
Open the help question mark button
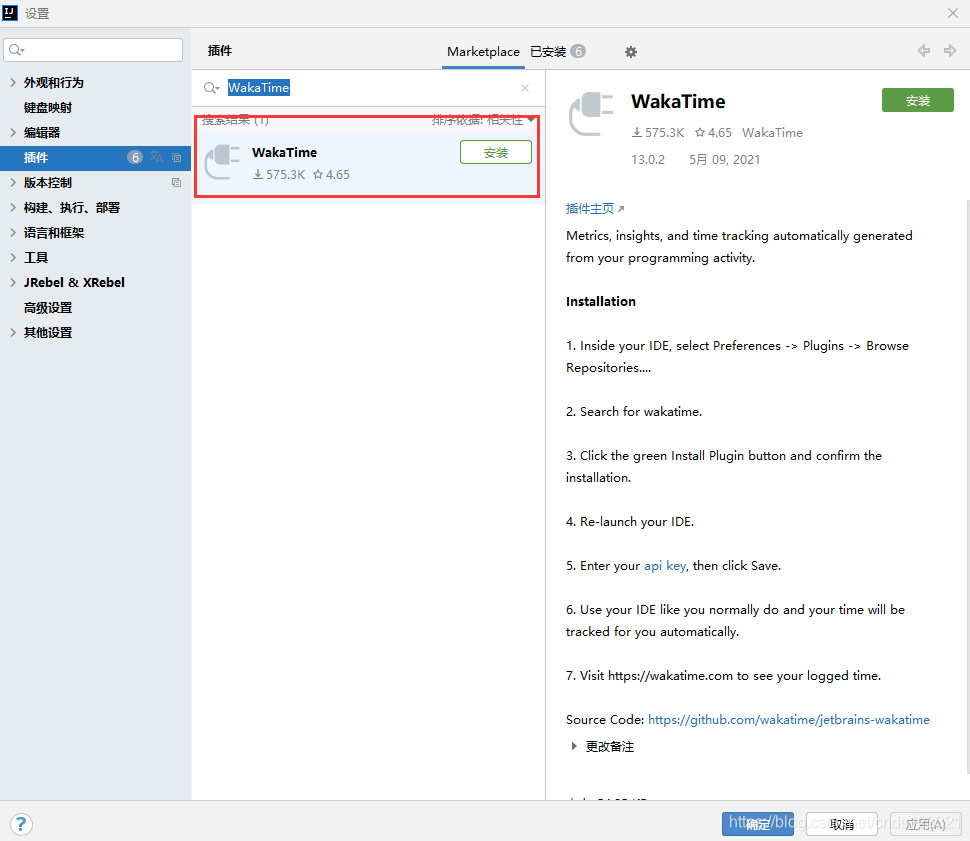click(x=21, y=824)
